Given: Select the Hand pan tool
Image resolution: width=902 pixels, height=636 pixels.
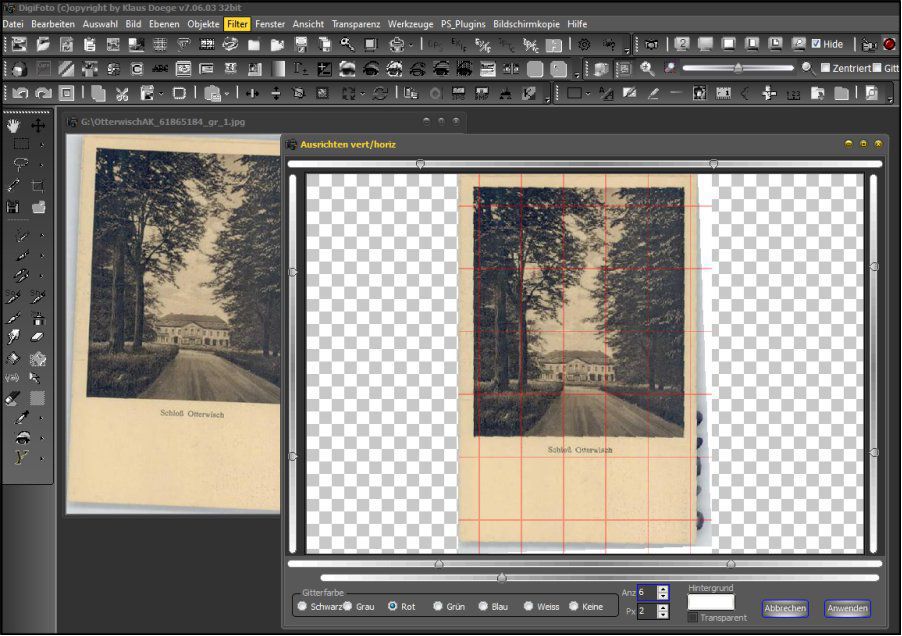Looking at the screenshot, I should click(x=13, y=125).
